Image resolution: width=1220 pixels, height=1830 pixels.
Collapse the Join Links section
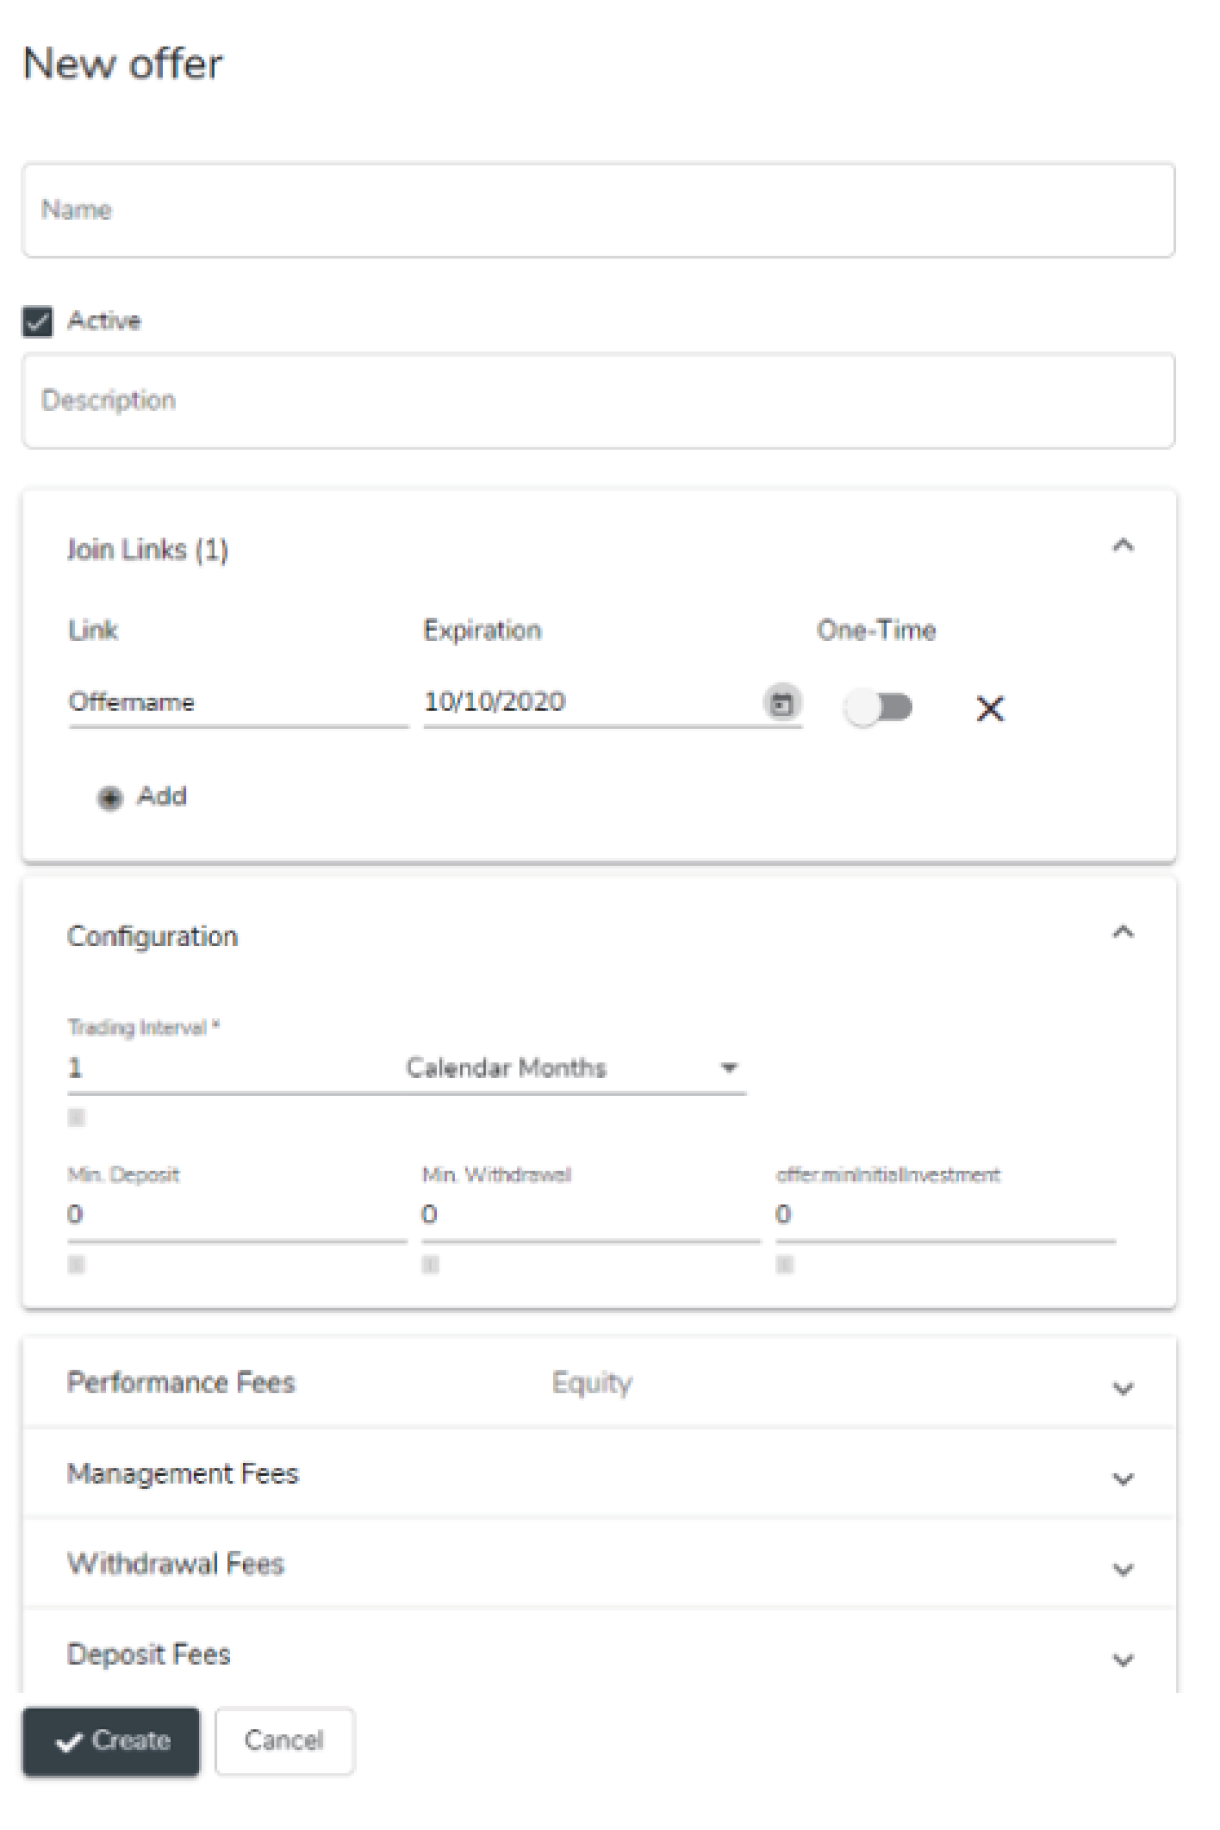coord(1123,546)
